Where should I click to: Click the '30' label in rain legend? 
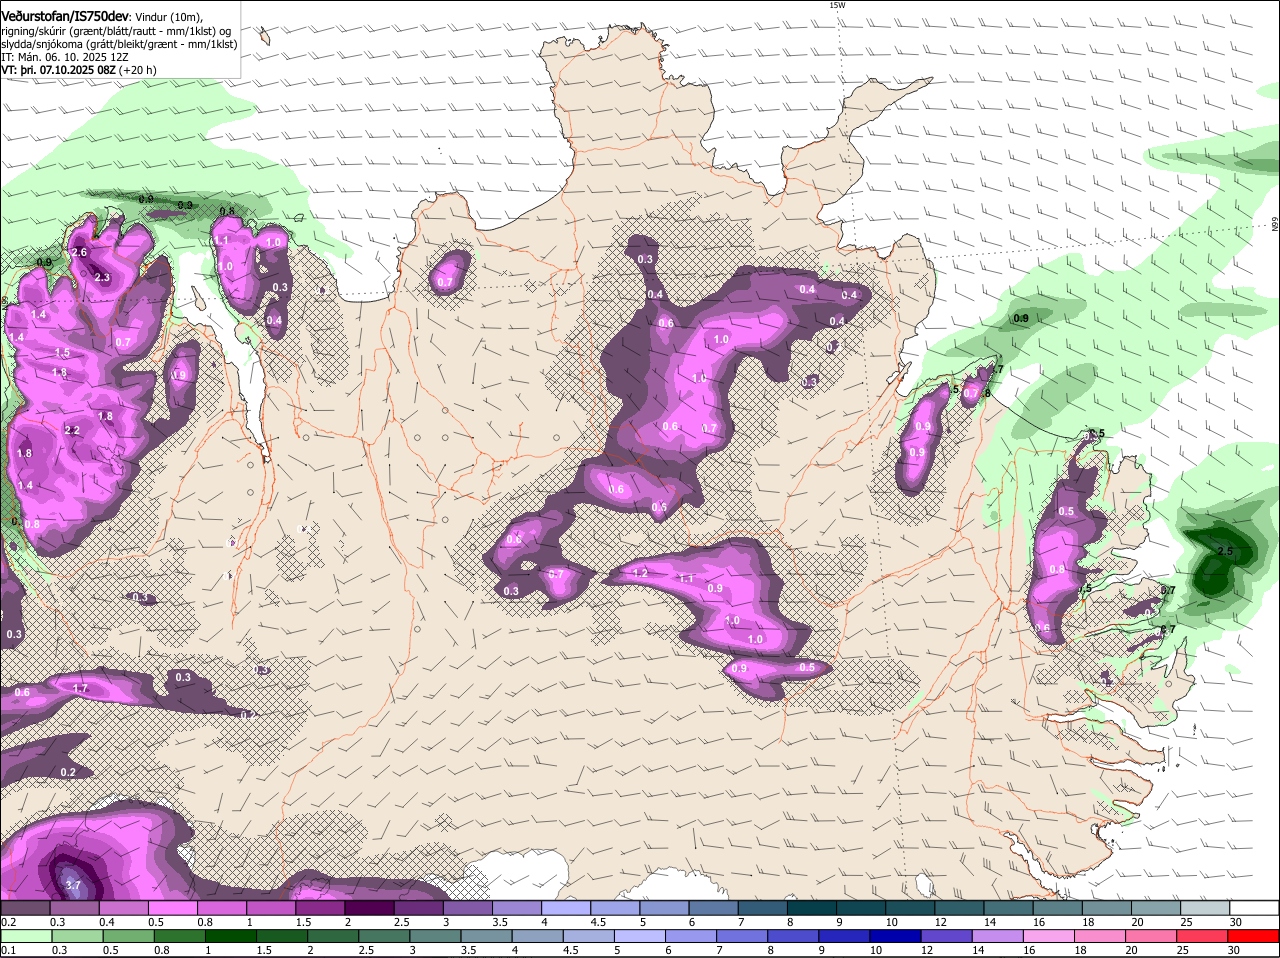(x=1232, y=951)
